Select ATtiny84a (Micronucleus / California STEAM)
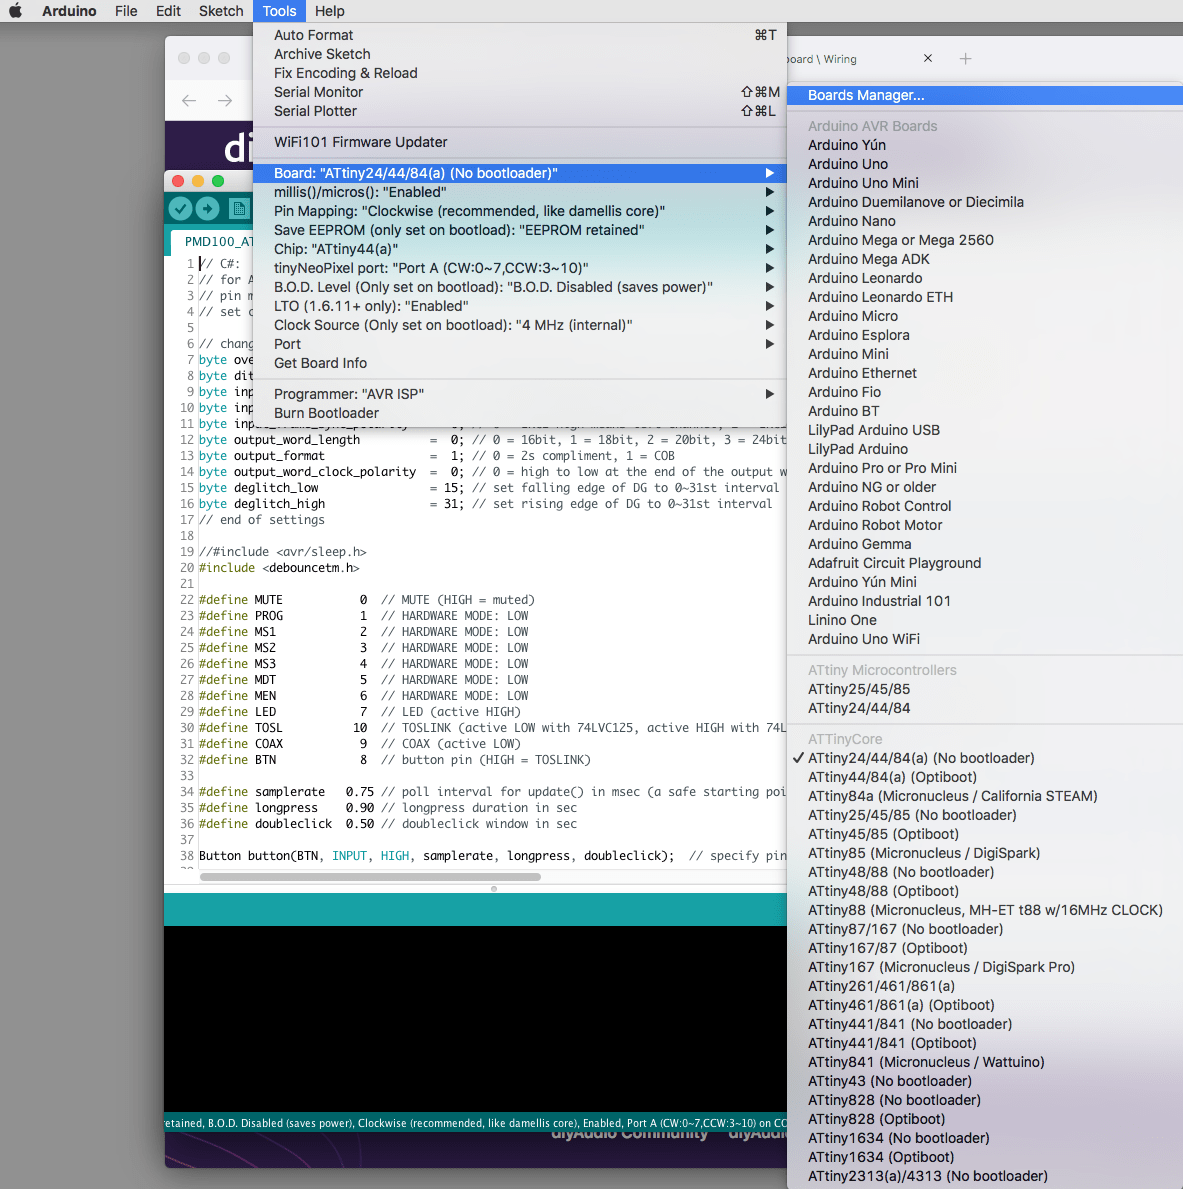The height and width of the screenshot is (1189, 1183). [x=985, y=795]
